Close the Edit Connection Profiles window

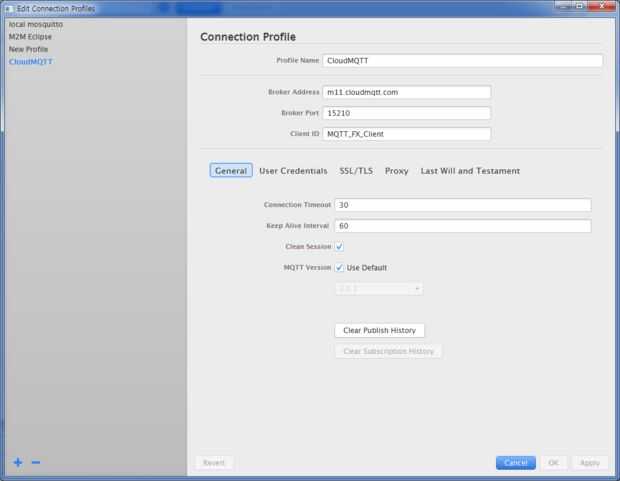point(602,6)
